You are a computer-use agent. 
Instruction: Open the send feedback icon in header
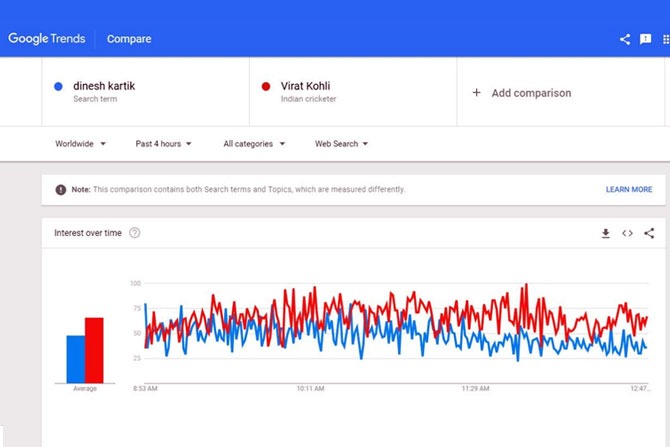(645, 39)
